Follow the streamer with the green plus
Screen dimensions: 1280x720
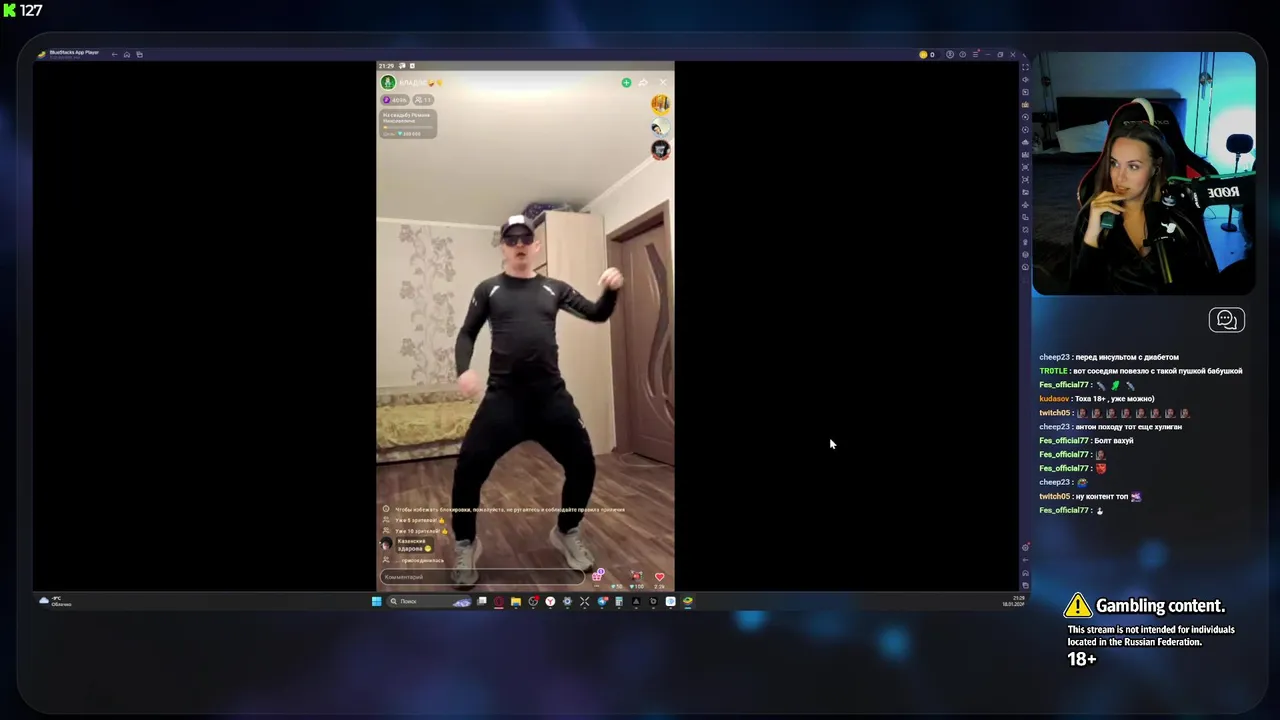coord(626,82)
